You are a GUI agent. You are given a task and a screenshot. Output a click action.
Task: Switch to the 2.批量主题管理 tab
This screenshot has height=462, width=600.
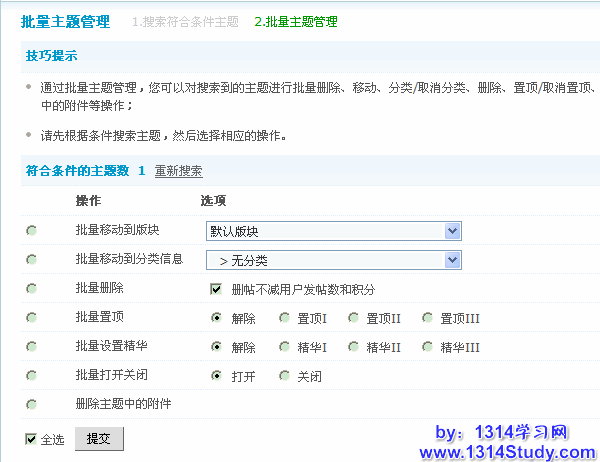point(296,21)
